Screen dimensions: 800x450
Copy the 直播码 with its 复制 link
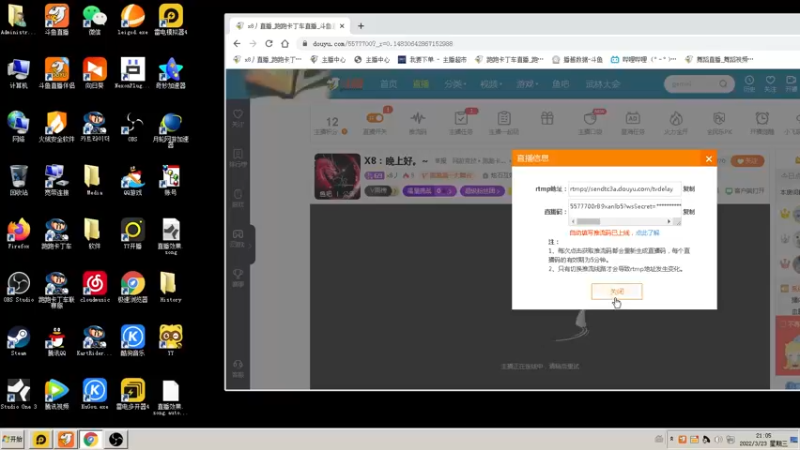[689, 212]
